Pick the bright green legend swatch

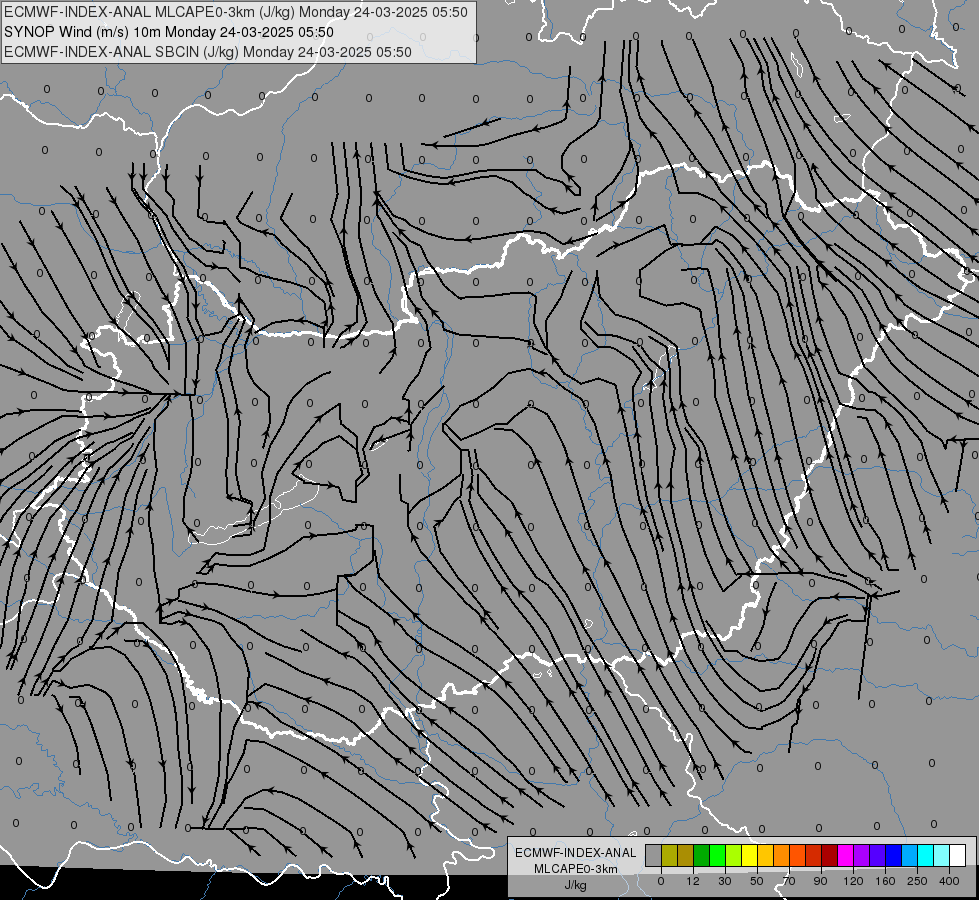pyautogui.click(x=717, y=855)
